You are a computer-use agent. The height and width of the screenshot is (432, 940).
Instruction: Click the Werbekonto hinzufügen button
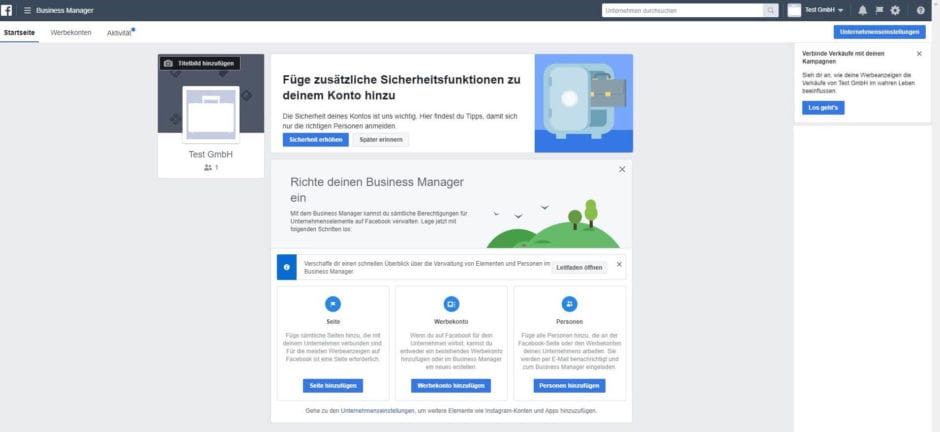click(451, 385)
